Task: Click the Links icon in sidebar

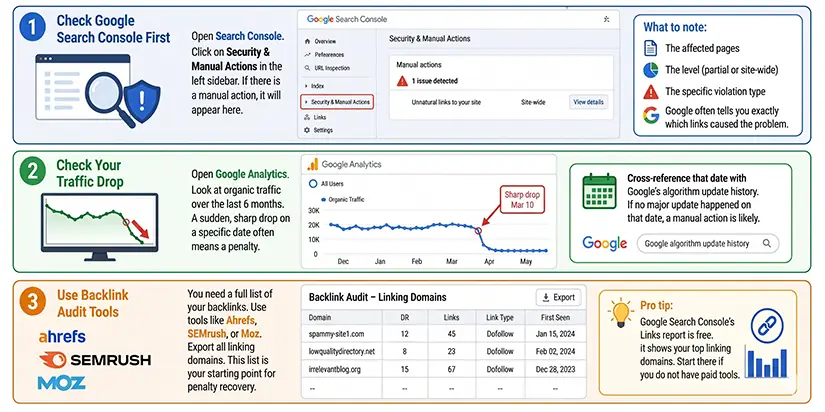Action: (x=307, y=117)
